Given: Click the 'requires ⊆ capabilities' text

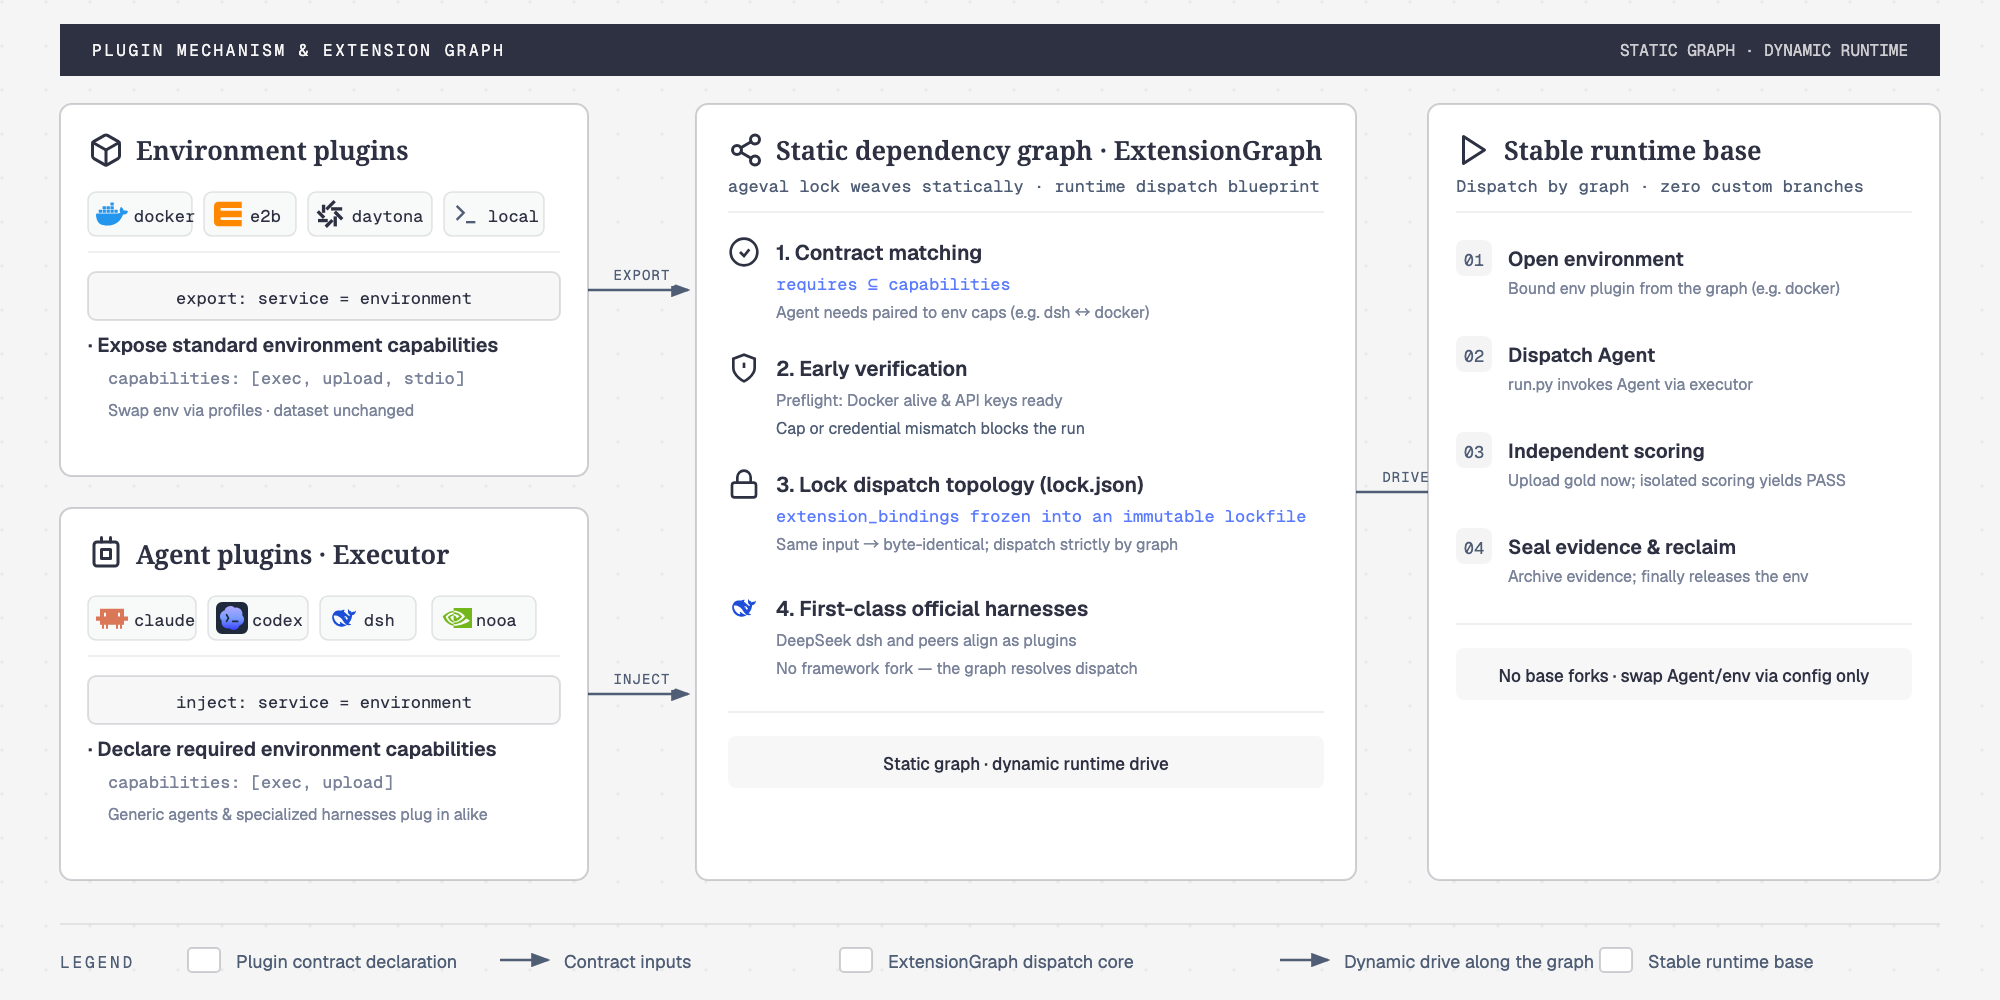Looking at the screenshot, I should pos(893,284).
